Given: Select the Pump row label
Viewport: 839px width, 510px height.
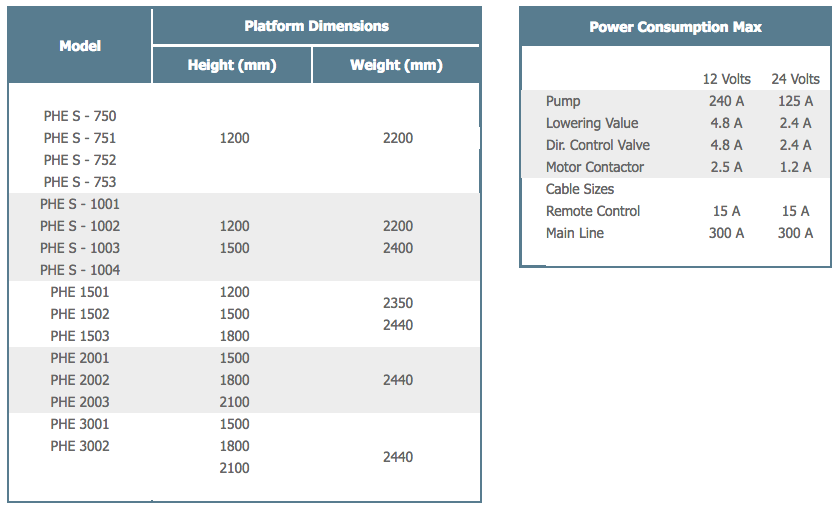Looking at the screenshot, I should (563, 101).
